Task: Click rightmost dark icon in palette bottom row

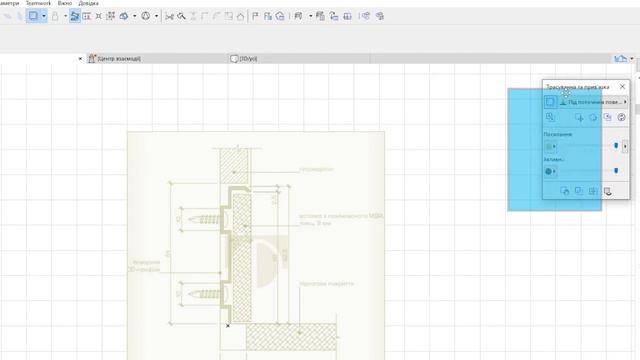Action: (607, 191)
